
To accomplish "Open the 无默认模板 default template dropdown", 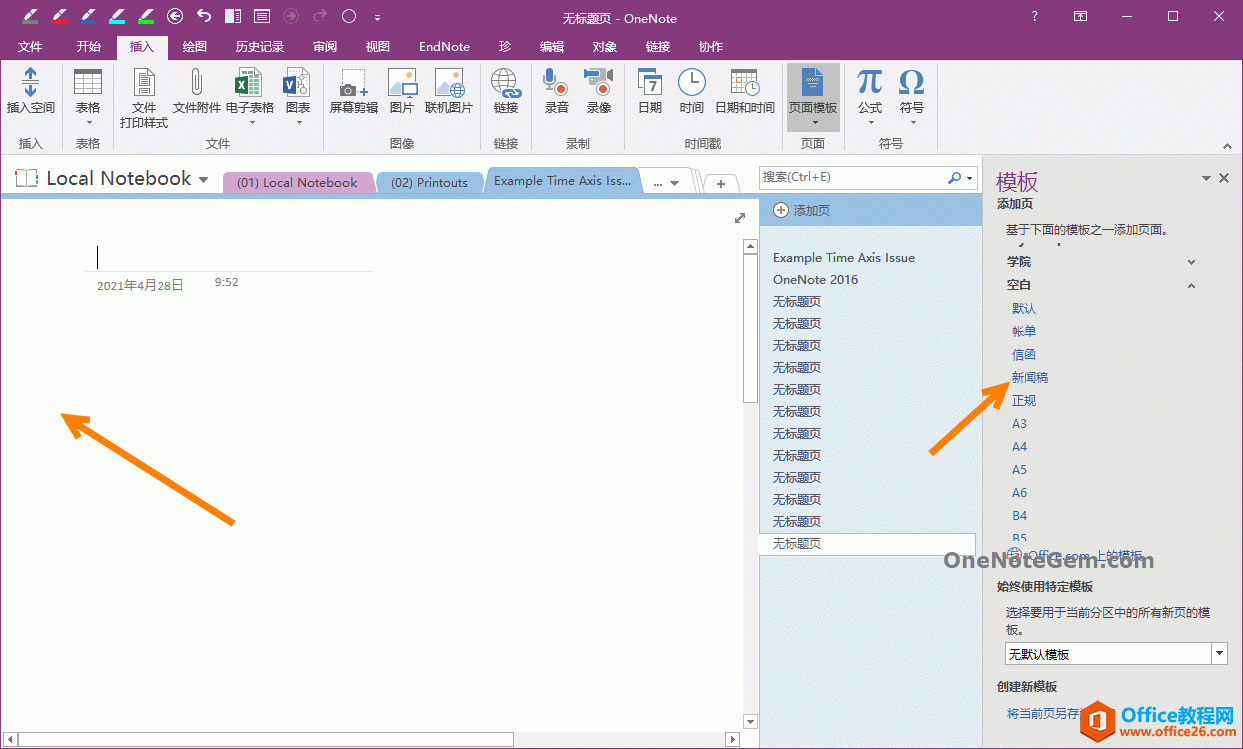I will (1219, 653).
